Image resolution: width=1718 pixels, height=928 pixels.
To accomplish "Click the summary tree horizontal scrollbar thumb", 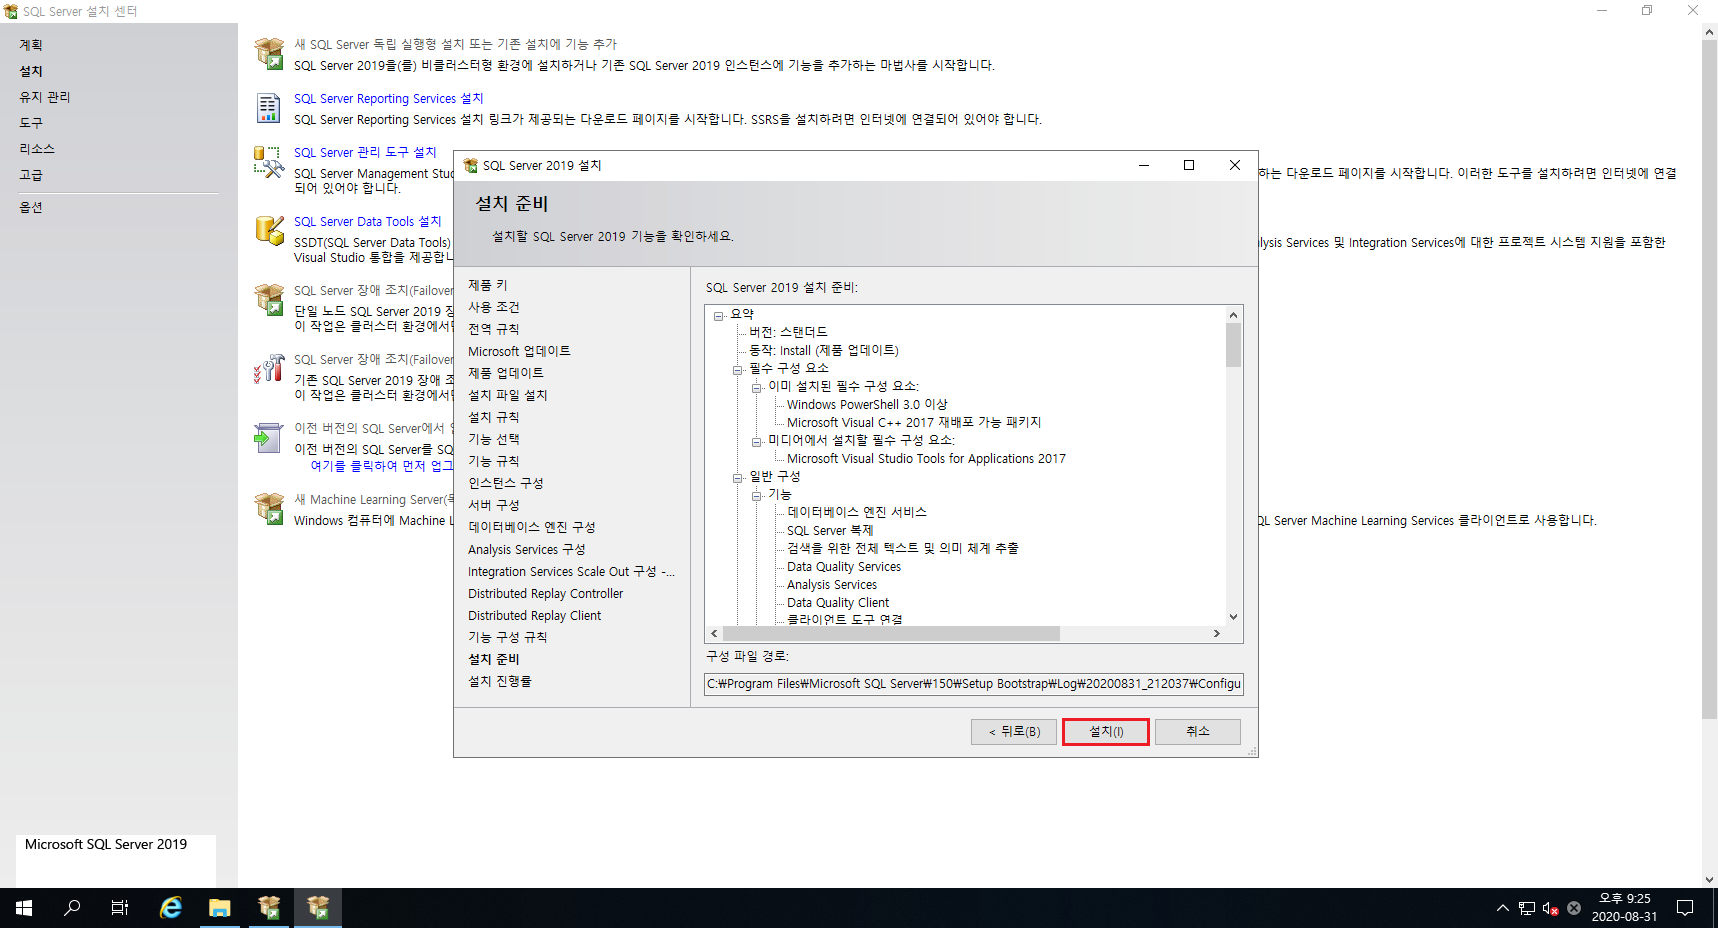I will [x=891, y=633].
